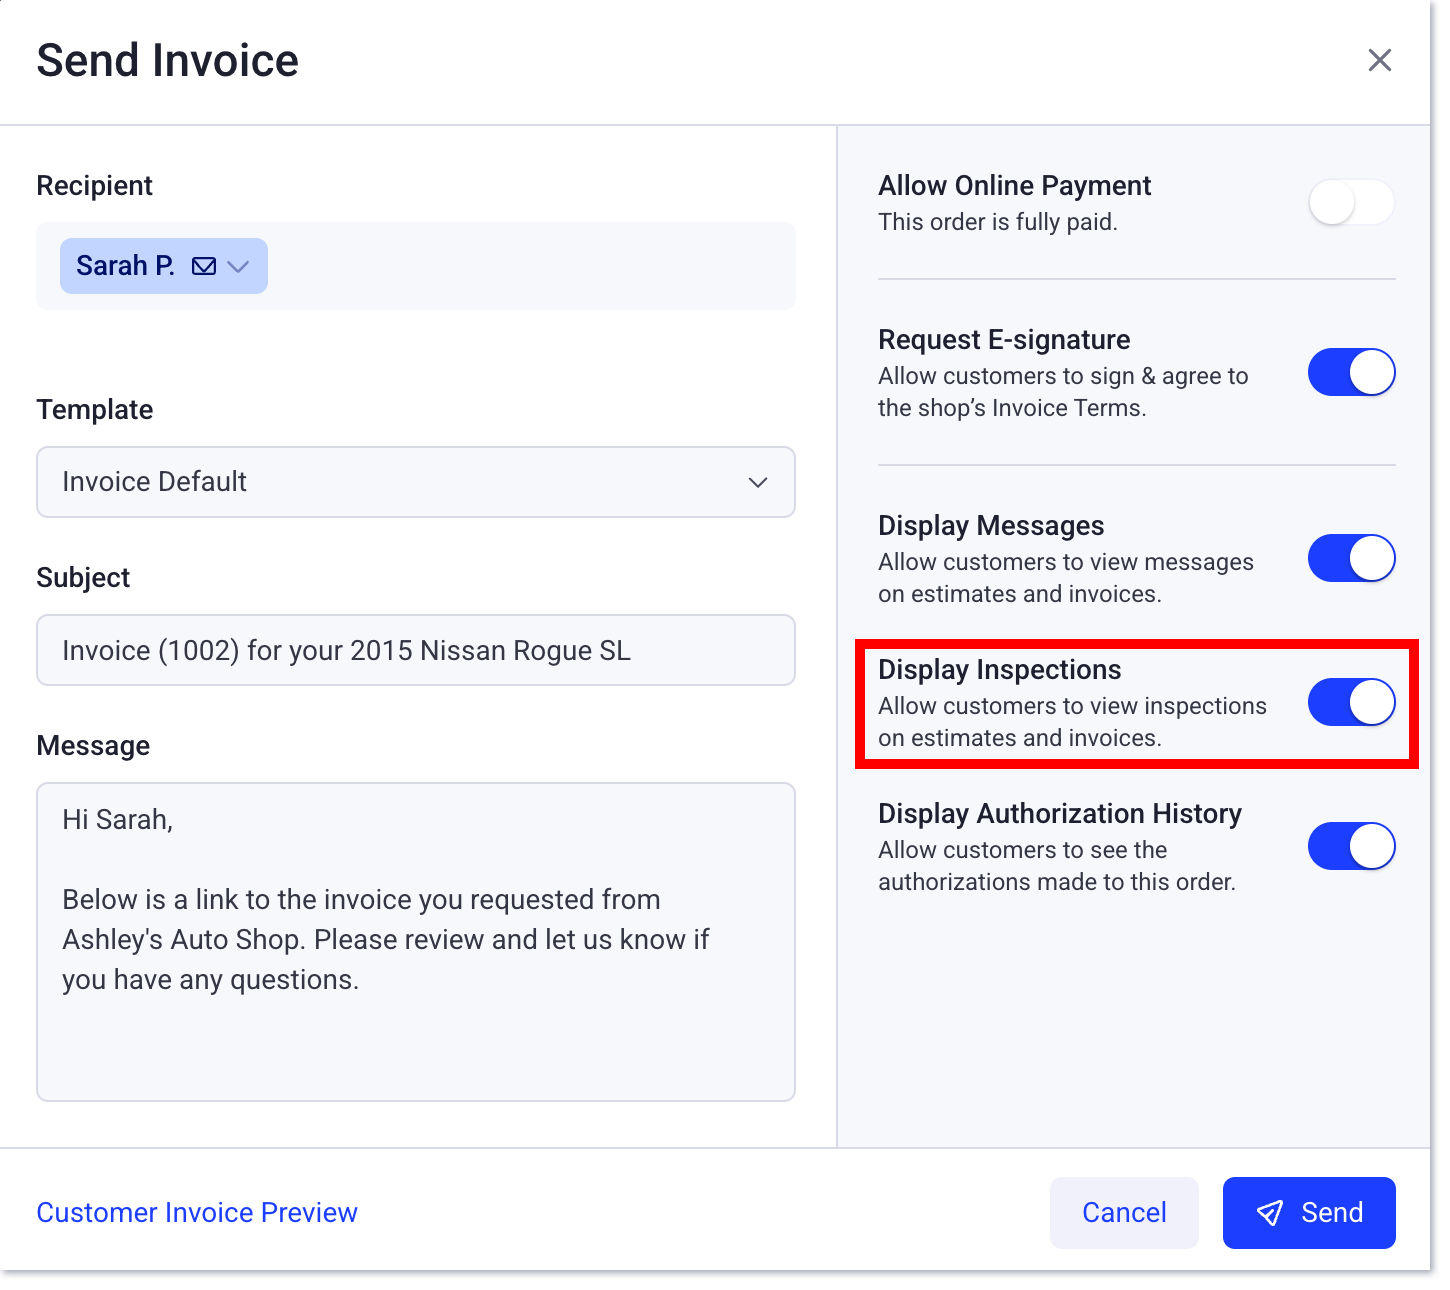Turn off Display Messages
The height and width of the screenshot is (1290, 1450).
[1351, 558]
